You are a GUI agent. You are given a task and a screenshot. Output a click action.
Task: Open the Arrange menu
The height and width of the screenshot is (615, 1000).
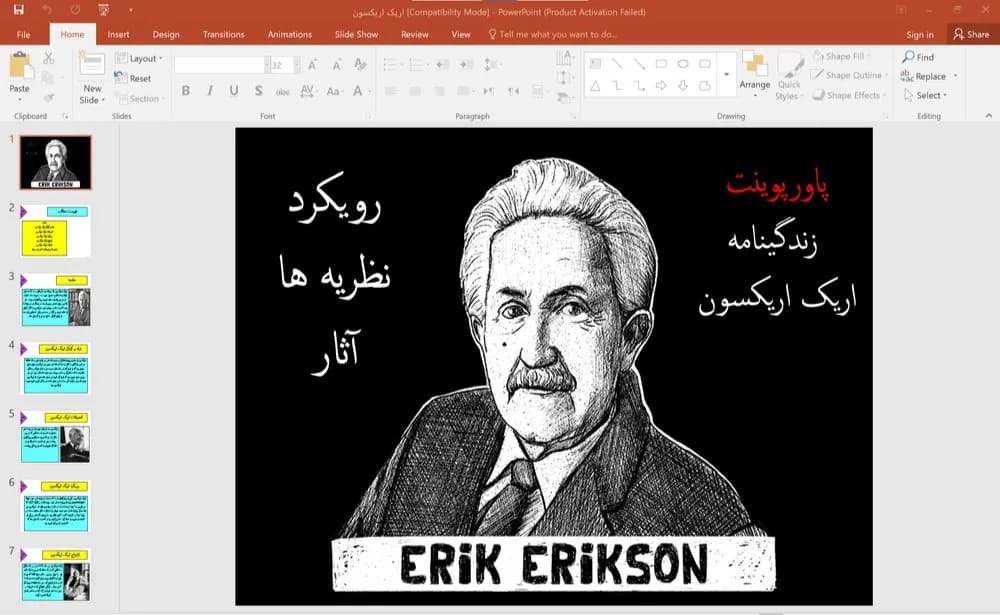point(754,75)
